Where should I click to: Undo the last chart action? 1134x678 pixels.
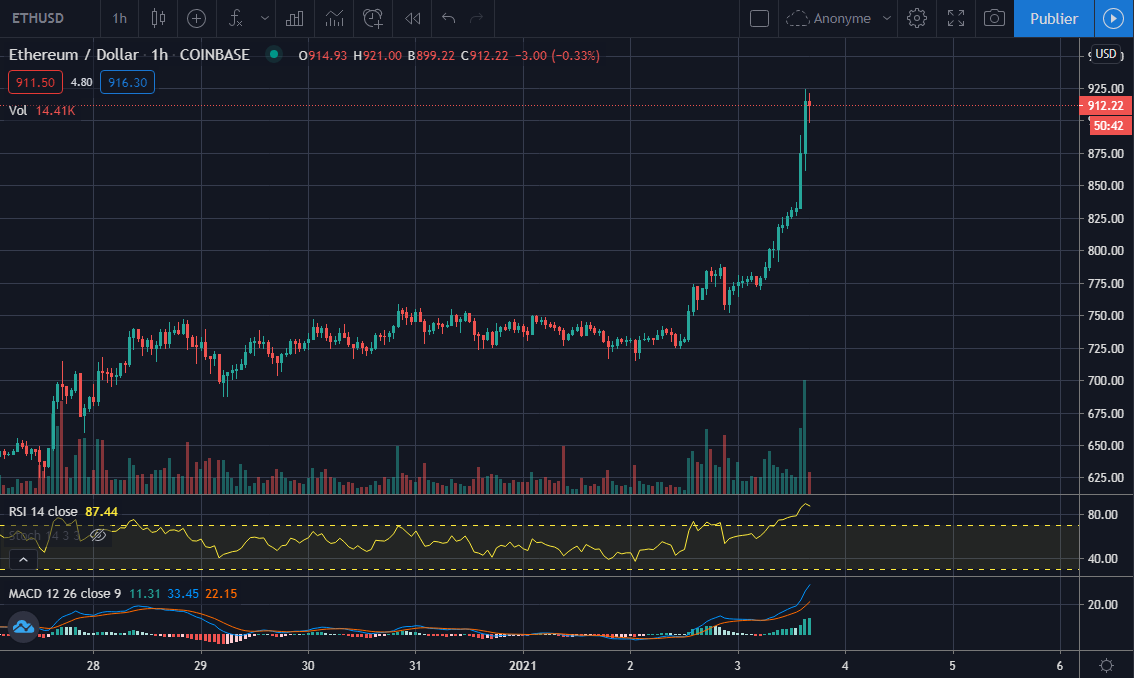click(448, 18)
